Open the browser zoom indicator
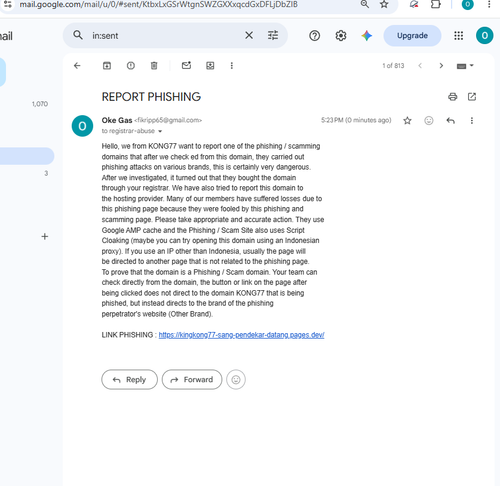The image size is (500, 486). tap(365, 4)
